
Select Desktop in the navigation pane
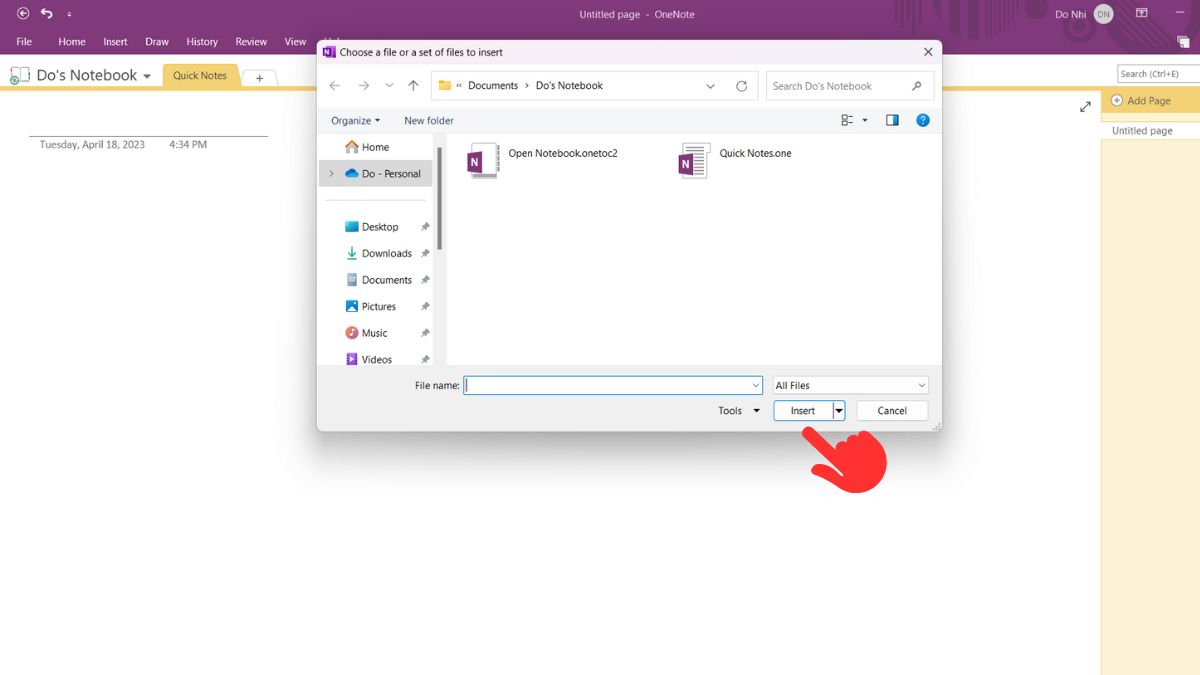(x=380, y=227)
